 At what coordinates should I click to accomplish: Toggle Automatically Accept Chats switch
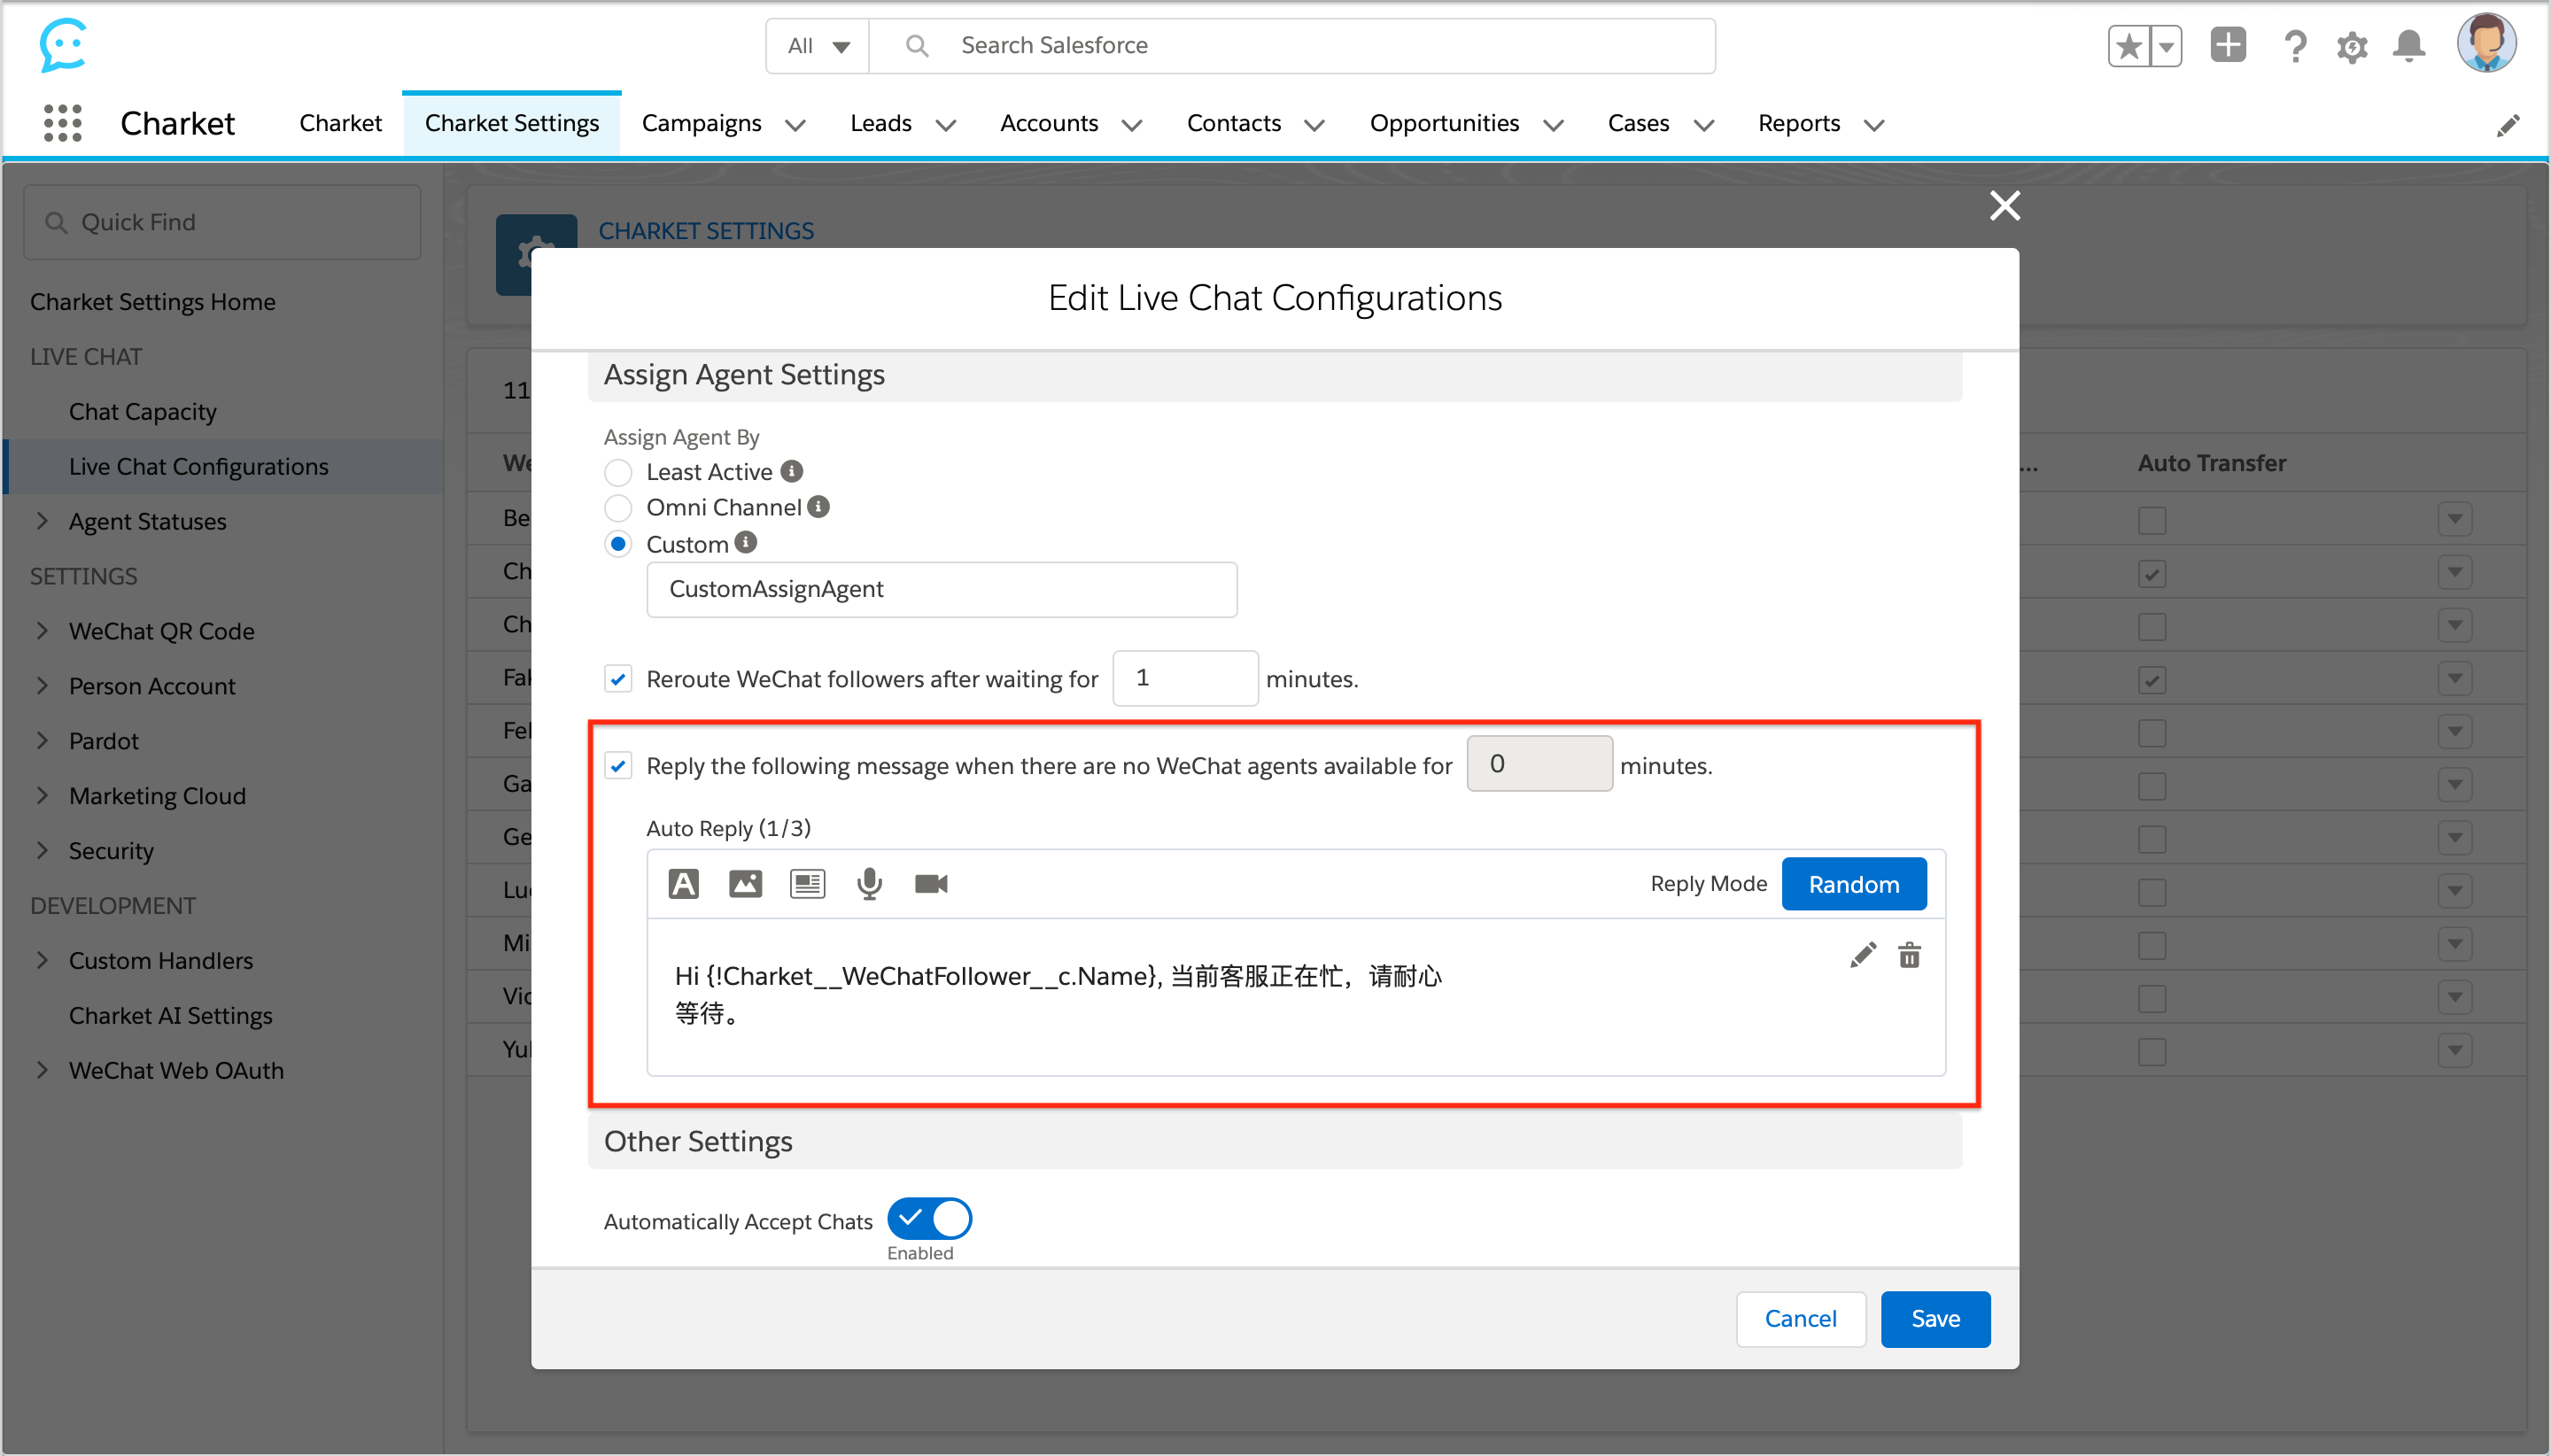[x=930, y=1219]
